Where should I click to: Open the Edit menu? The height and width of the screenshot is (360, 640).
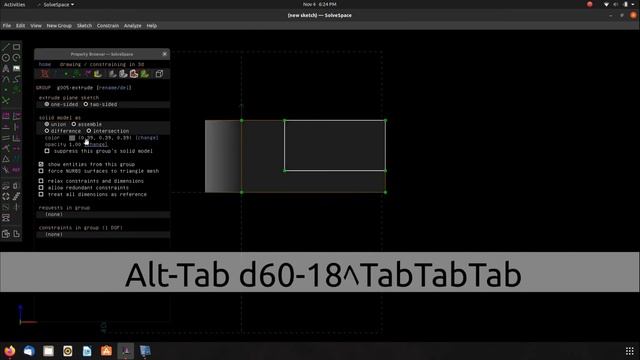point(20,26)
